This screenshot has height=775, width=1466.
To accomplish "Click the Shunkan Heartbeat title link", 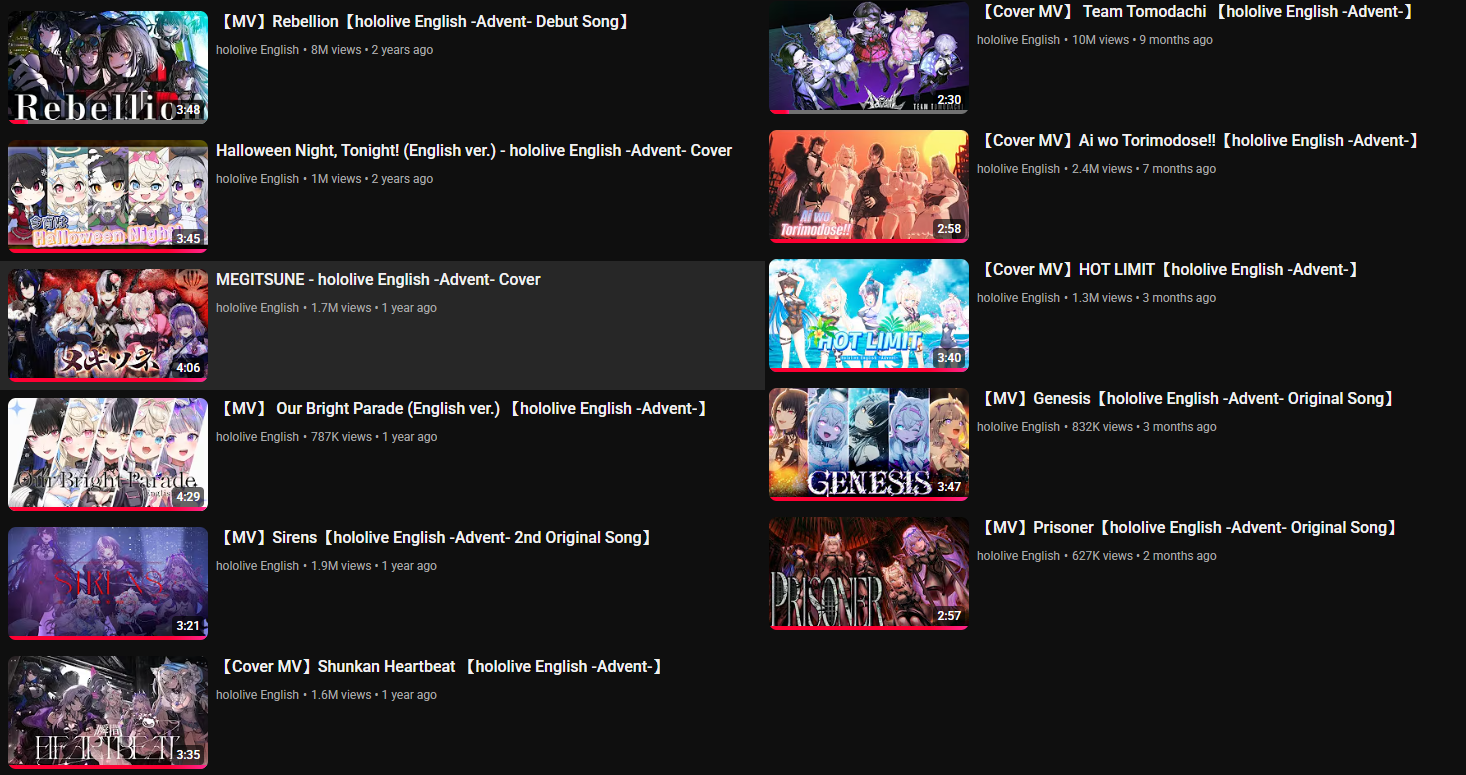I will coord(441,667).
